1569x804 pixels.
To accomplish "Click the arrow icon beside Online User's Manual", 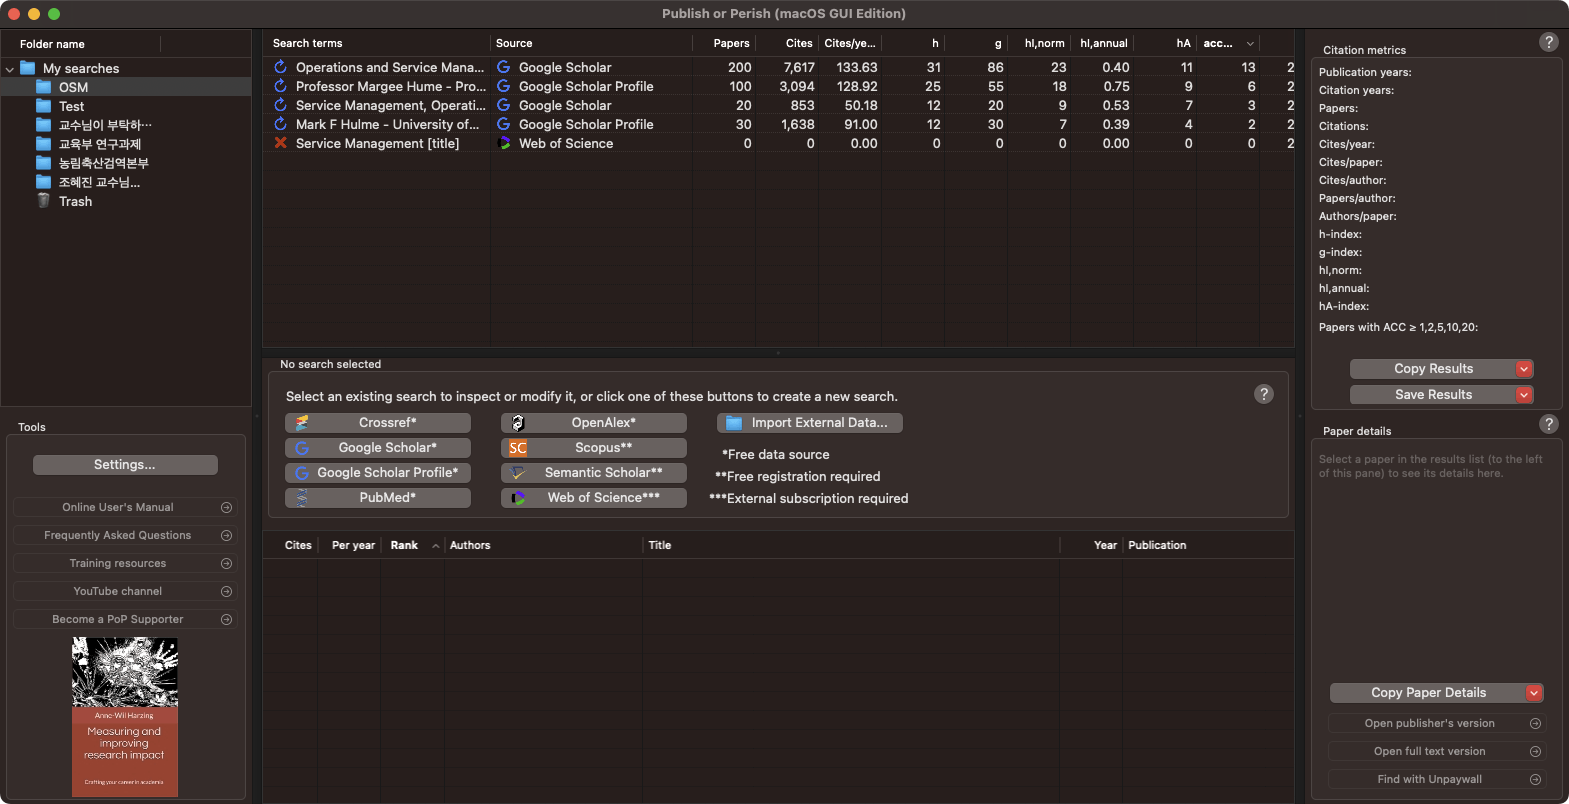I will pyautogui.click(x=227, y=508).
